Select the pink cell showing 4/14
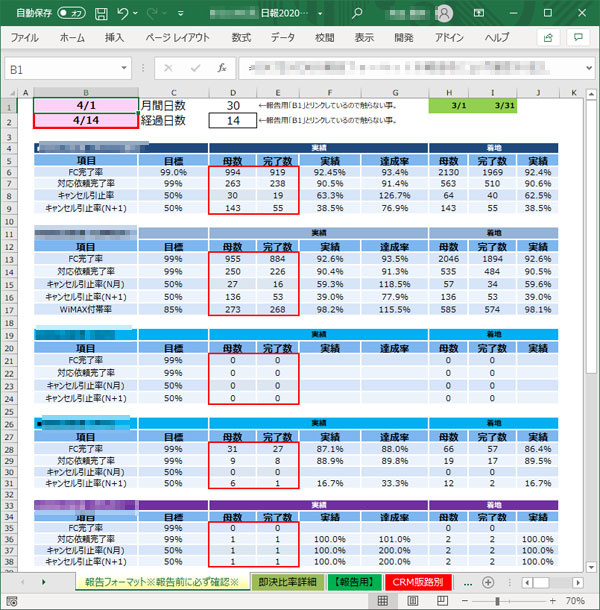 85,120
